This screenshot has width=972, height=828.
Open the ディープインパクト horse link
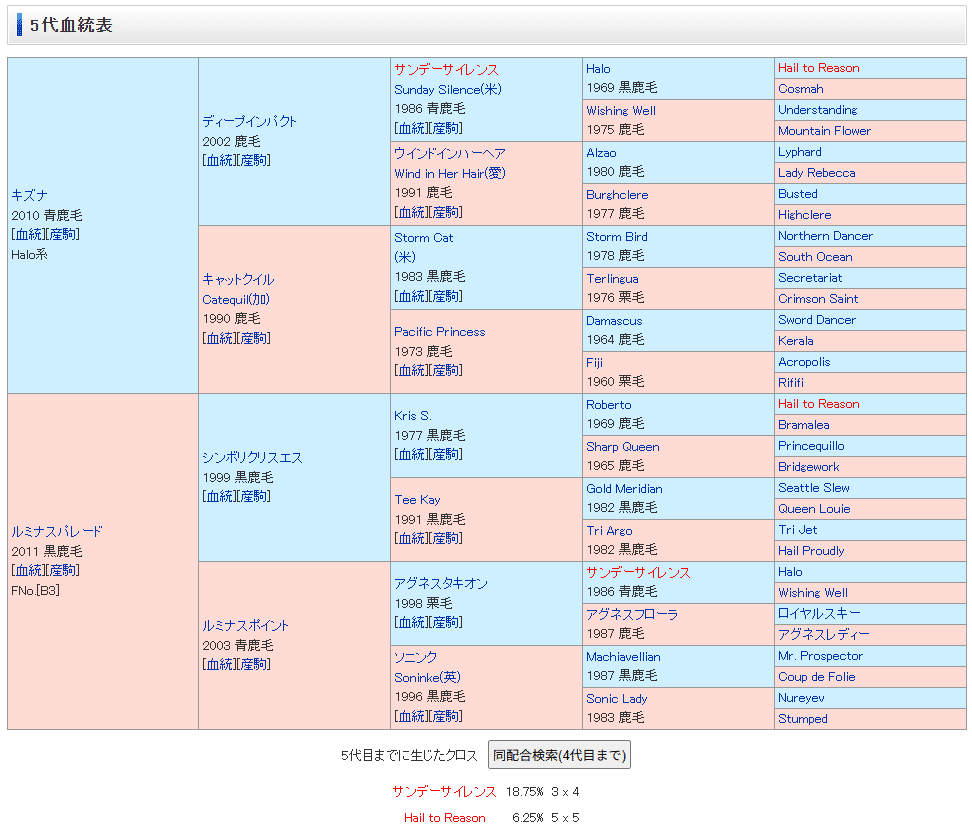click(x=249, y=121)
